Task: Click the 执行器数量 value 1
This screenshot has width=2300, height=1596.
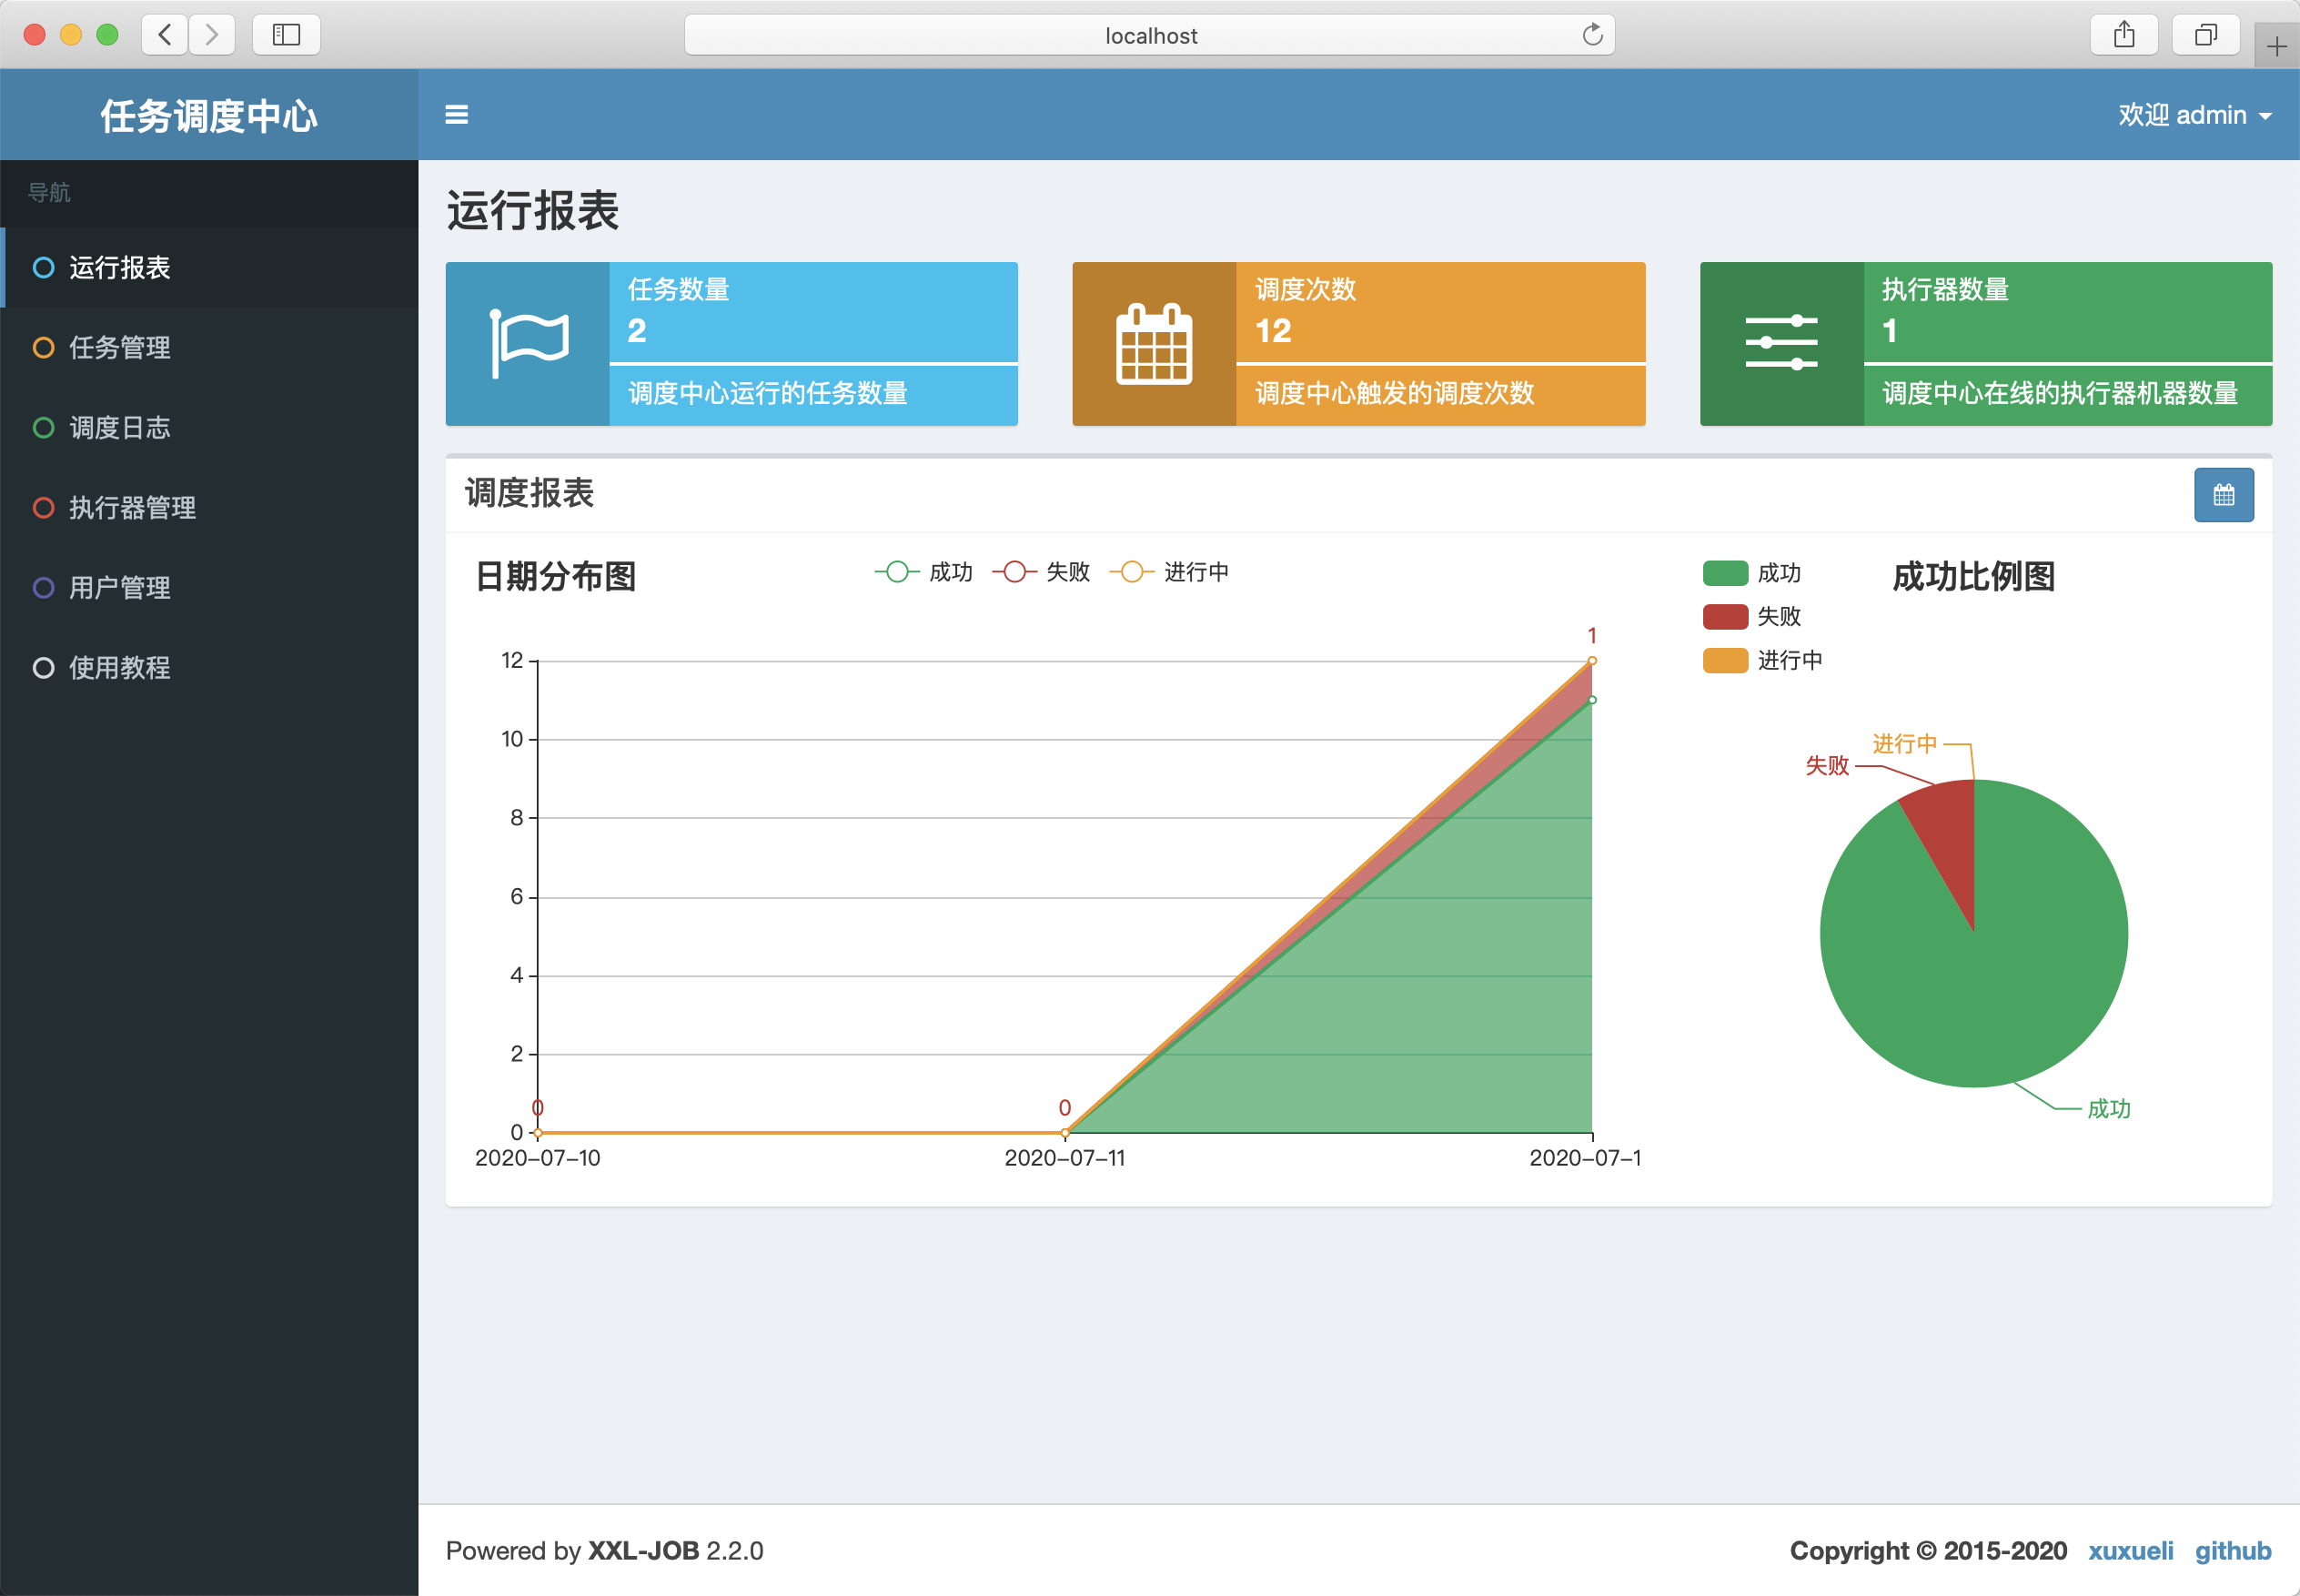Action: (1889, 330)
